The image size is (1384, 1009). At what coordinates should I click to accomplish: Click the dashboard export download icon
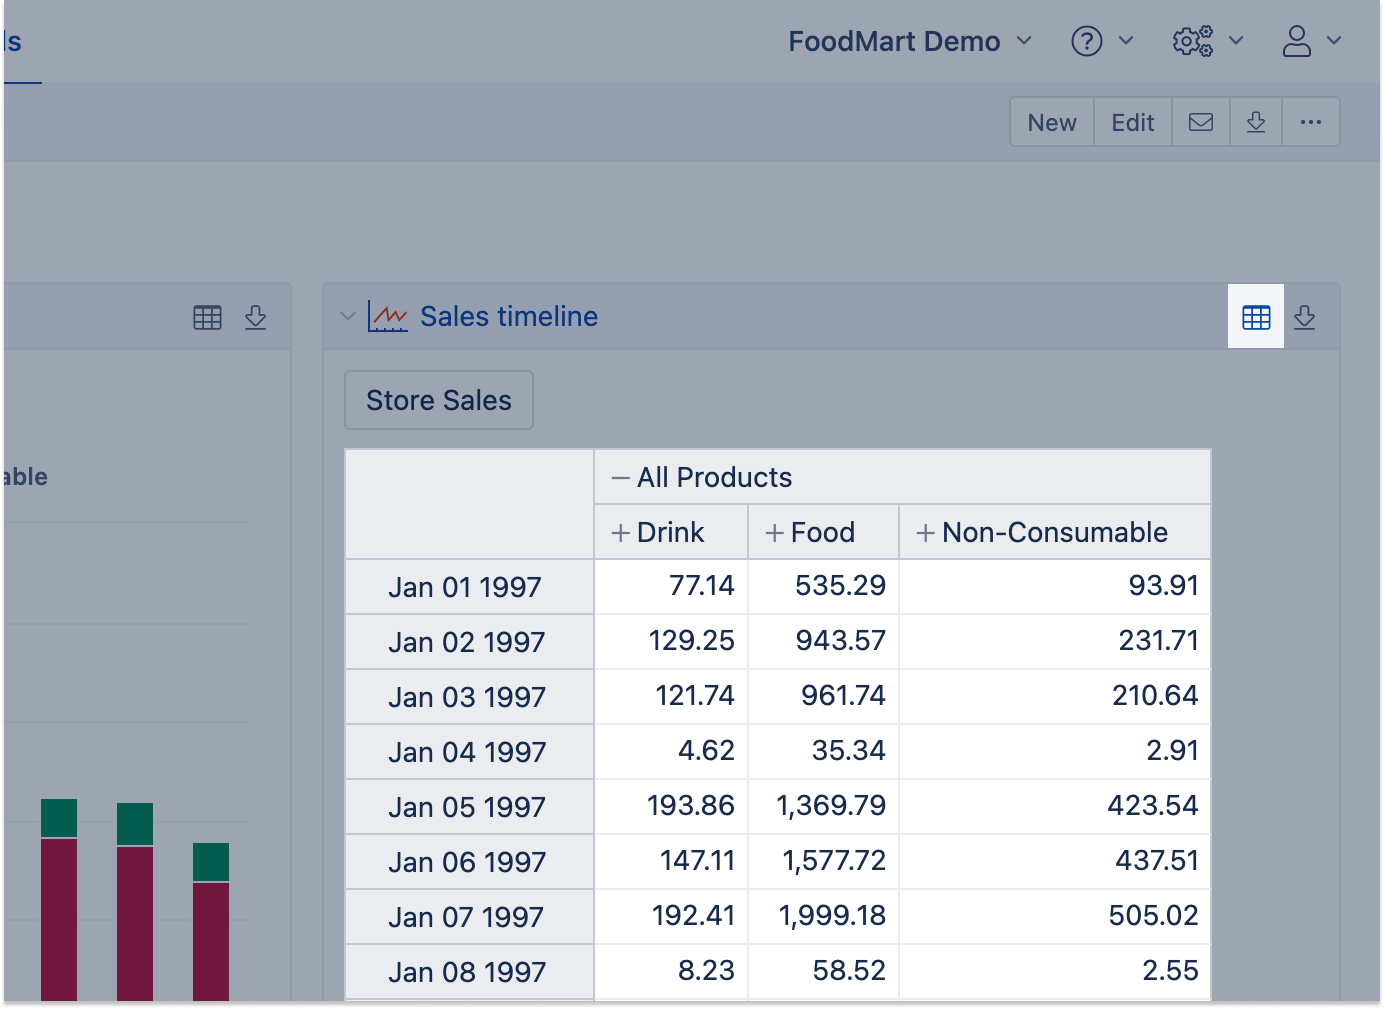pos(1256,122)
